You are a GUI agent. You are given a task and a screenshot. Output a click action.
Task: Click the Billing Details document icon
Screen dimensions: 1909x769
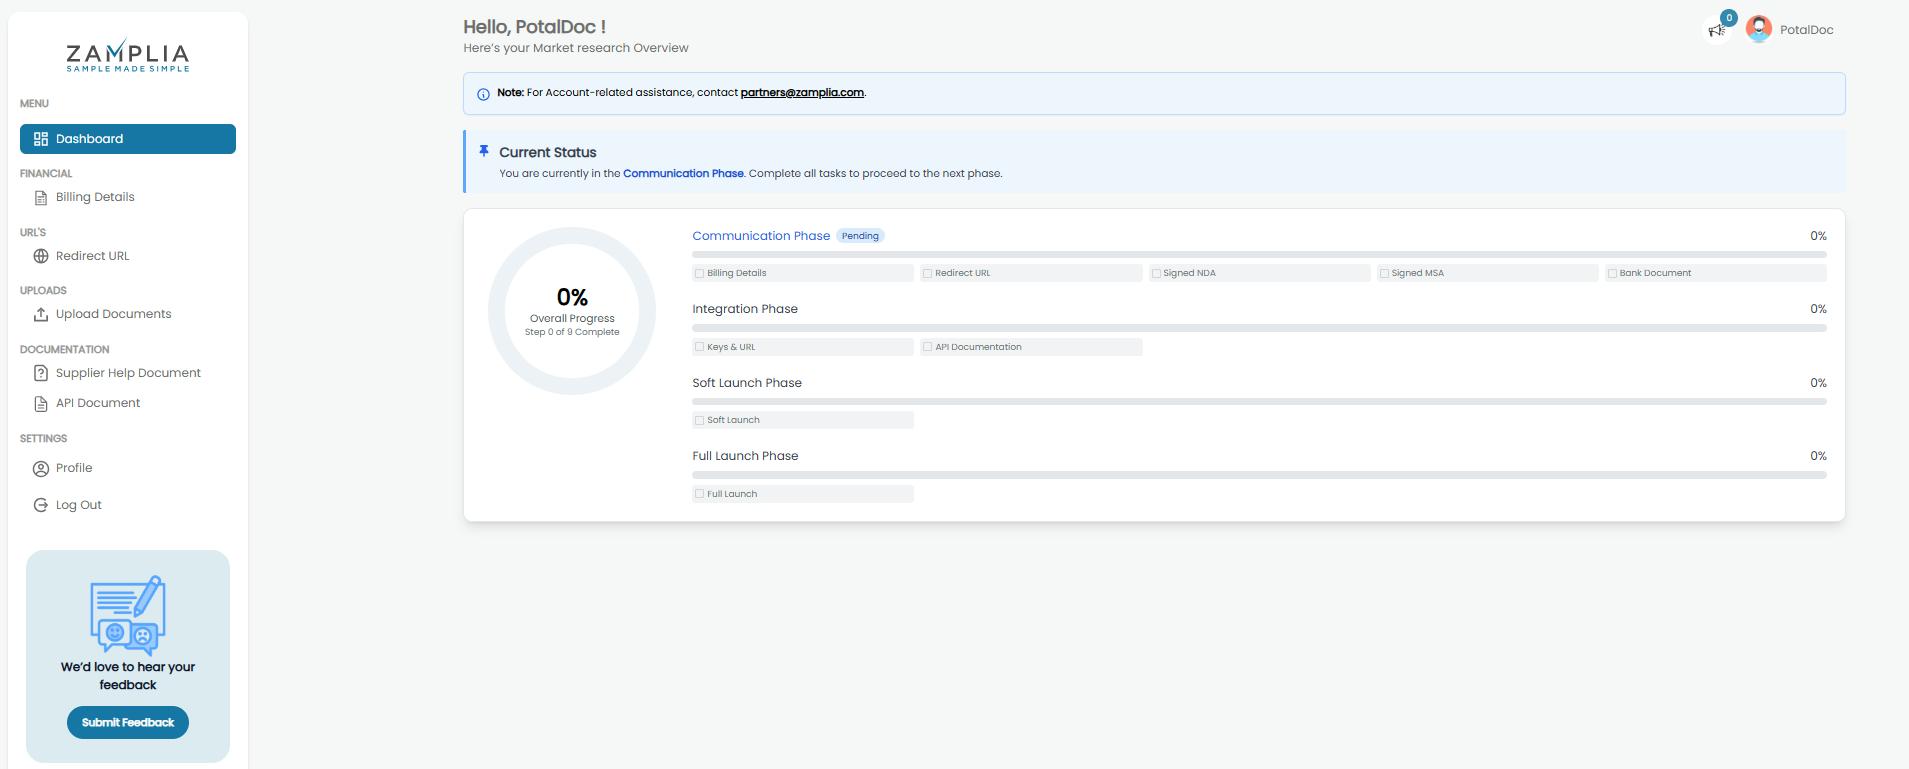pyautogui.click(x=41, y=198)
